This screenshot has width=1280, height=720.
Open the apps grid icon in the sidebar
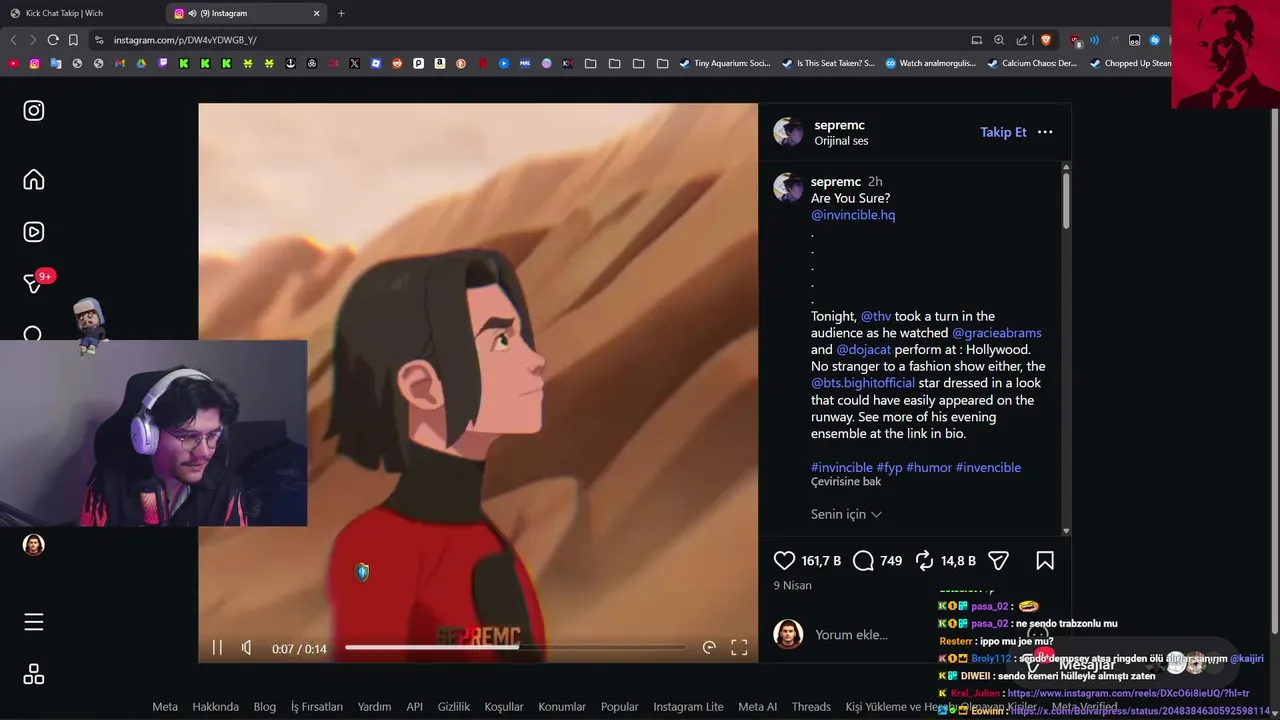coord(34,674)
